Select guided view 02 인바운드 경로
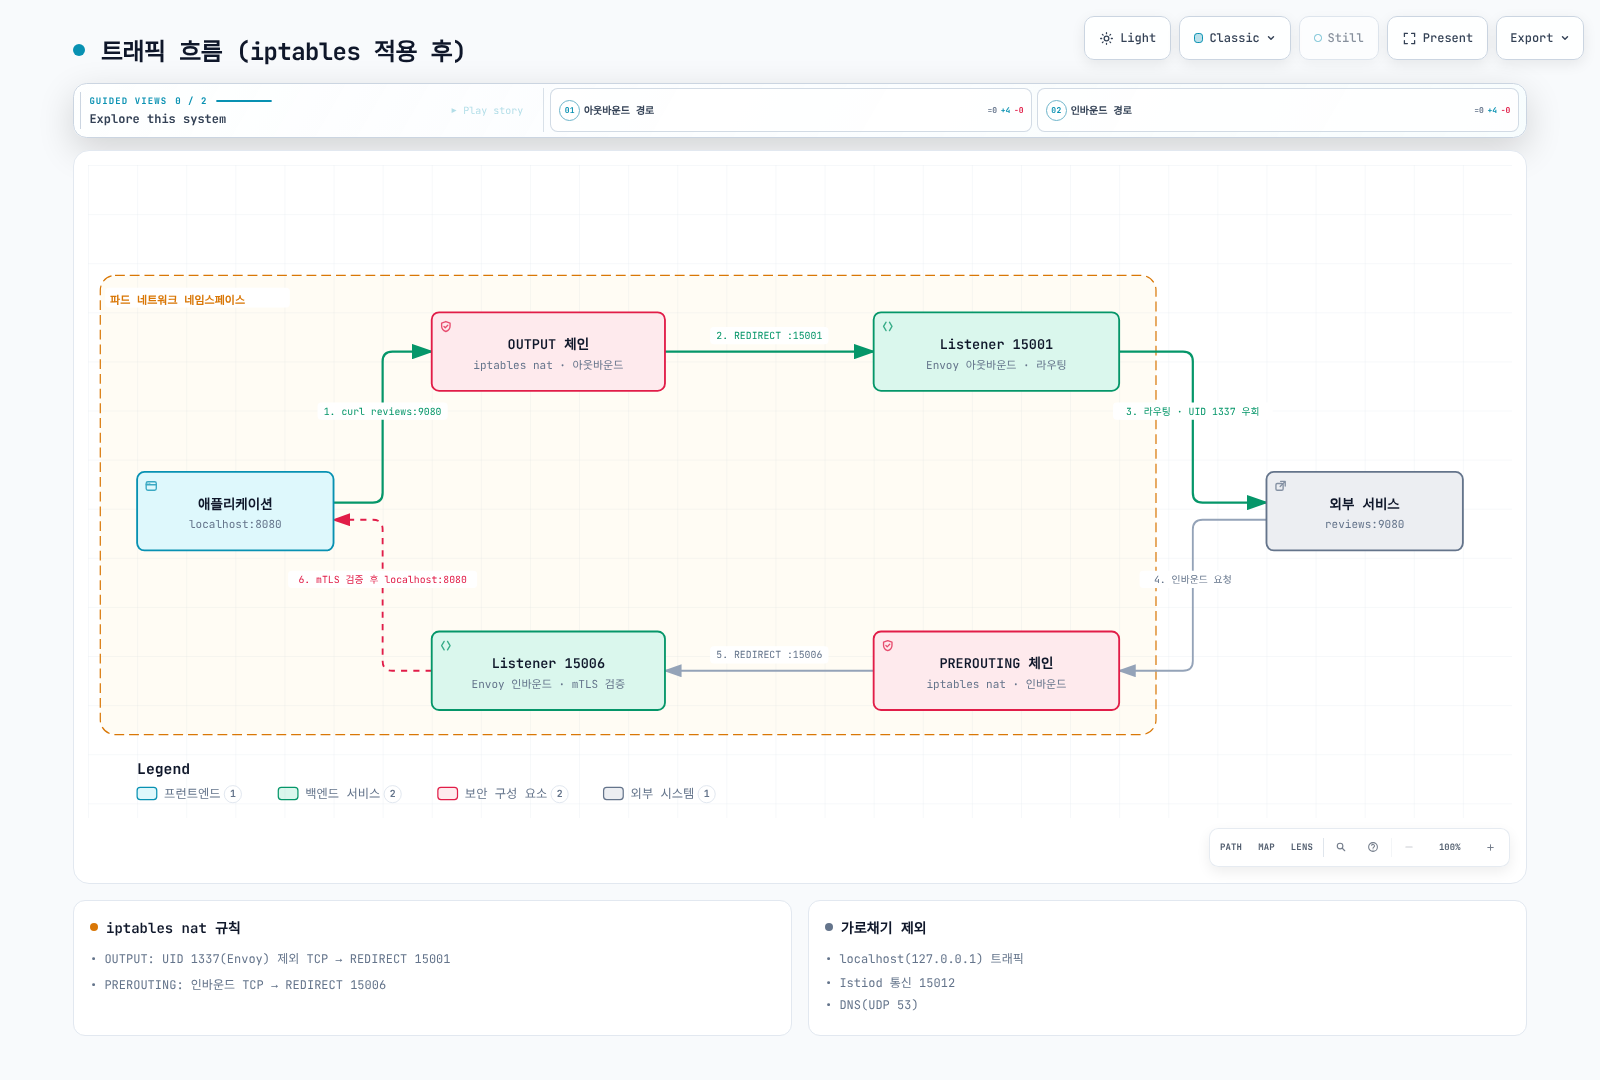This screenshot has height=1080, width=1600. pyautogui.click(x=1277, y=110)
